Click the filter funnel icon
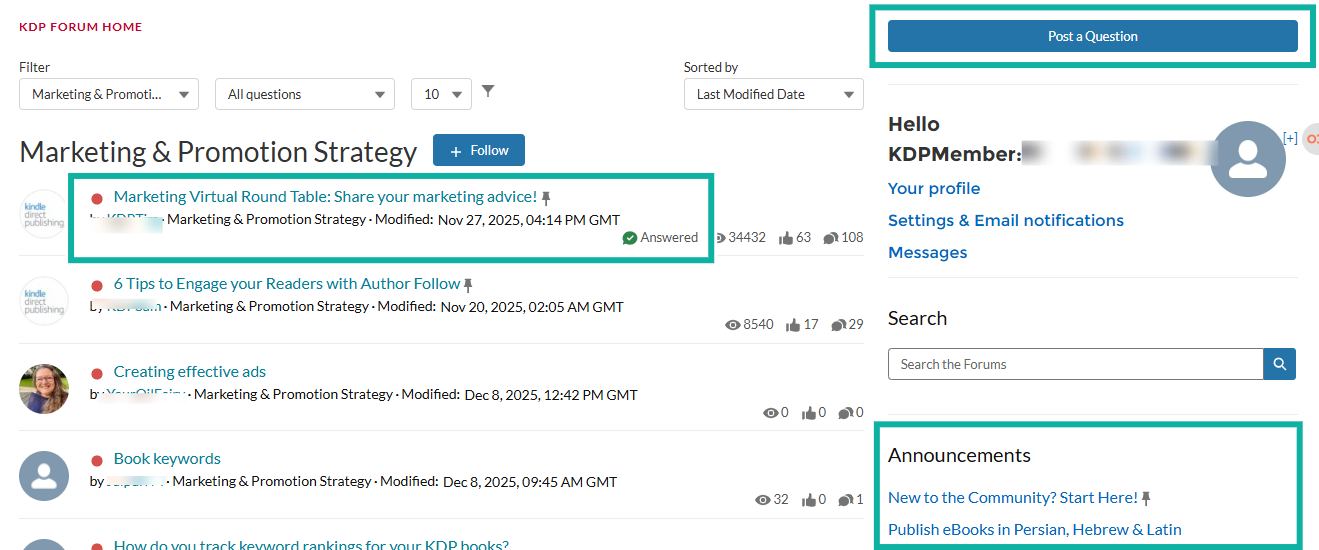 488,91
